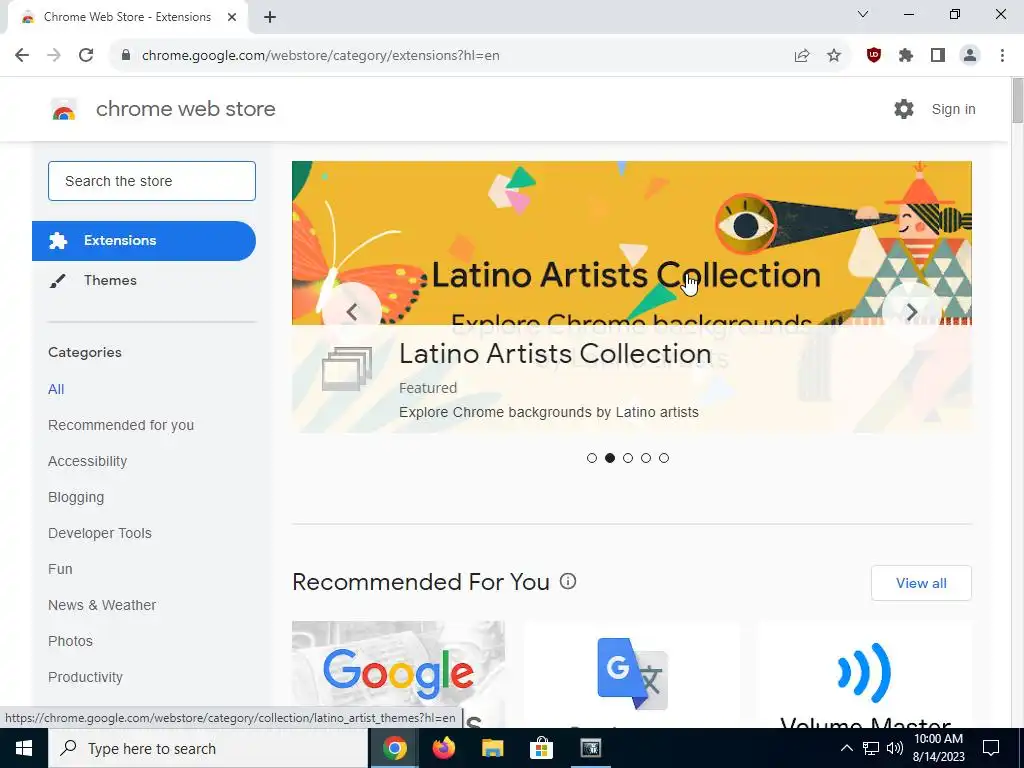Share this page via the share icon
This screenshot has height=768, width=1024.
802,56
